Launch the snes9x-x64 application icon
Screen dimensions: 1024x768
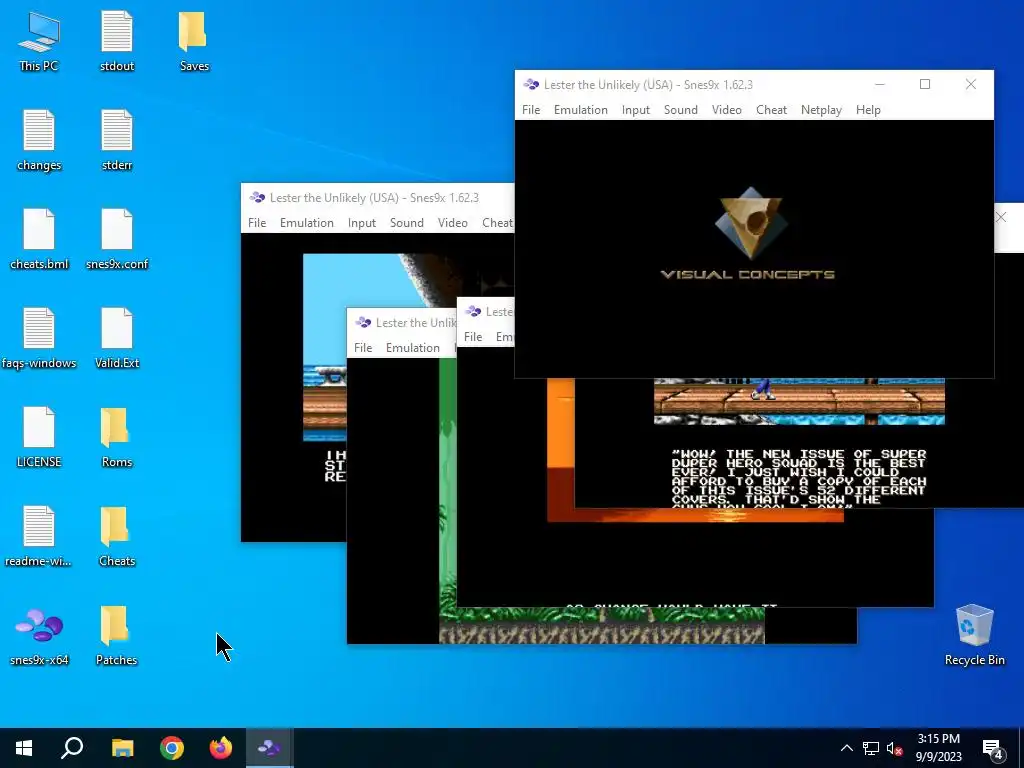point(39,635)
